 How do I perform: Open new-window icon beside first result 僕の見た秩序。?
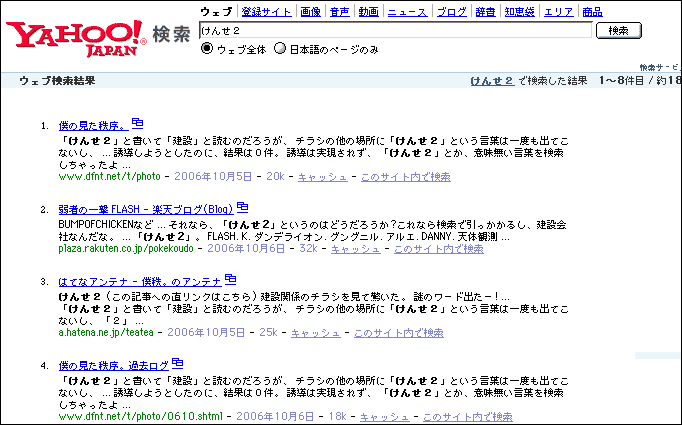tap(138, 124)
